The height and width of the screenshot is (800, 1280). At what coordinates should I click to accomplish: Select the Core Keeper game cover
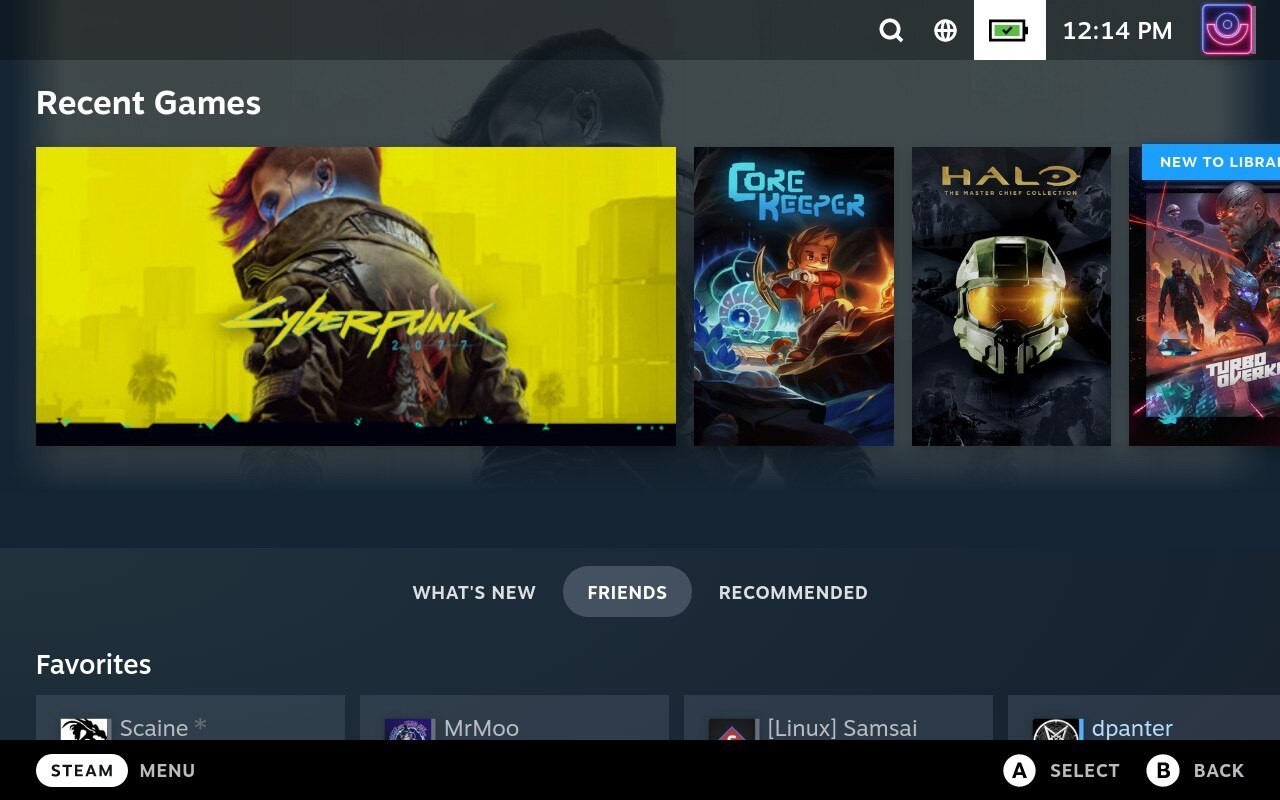click(794, 296)
